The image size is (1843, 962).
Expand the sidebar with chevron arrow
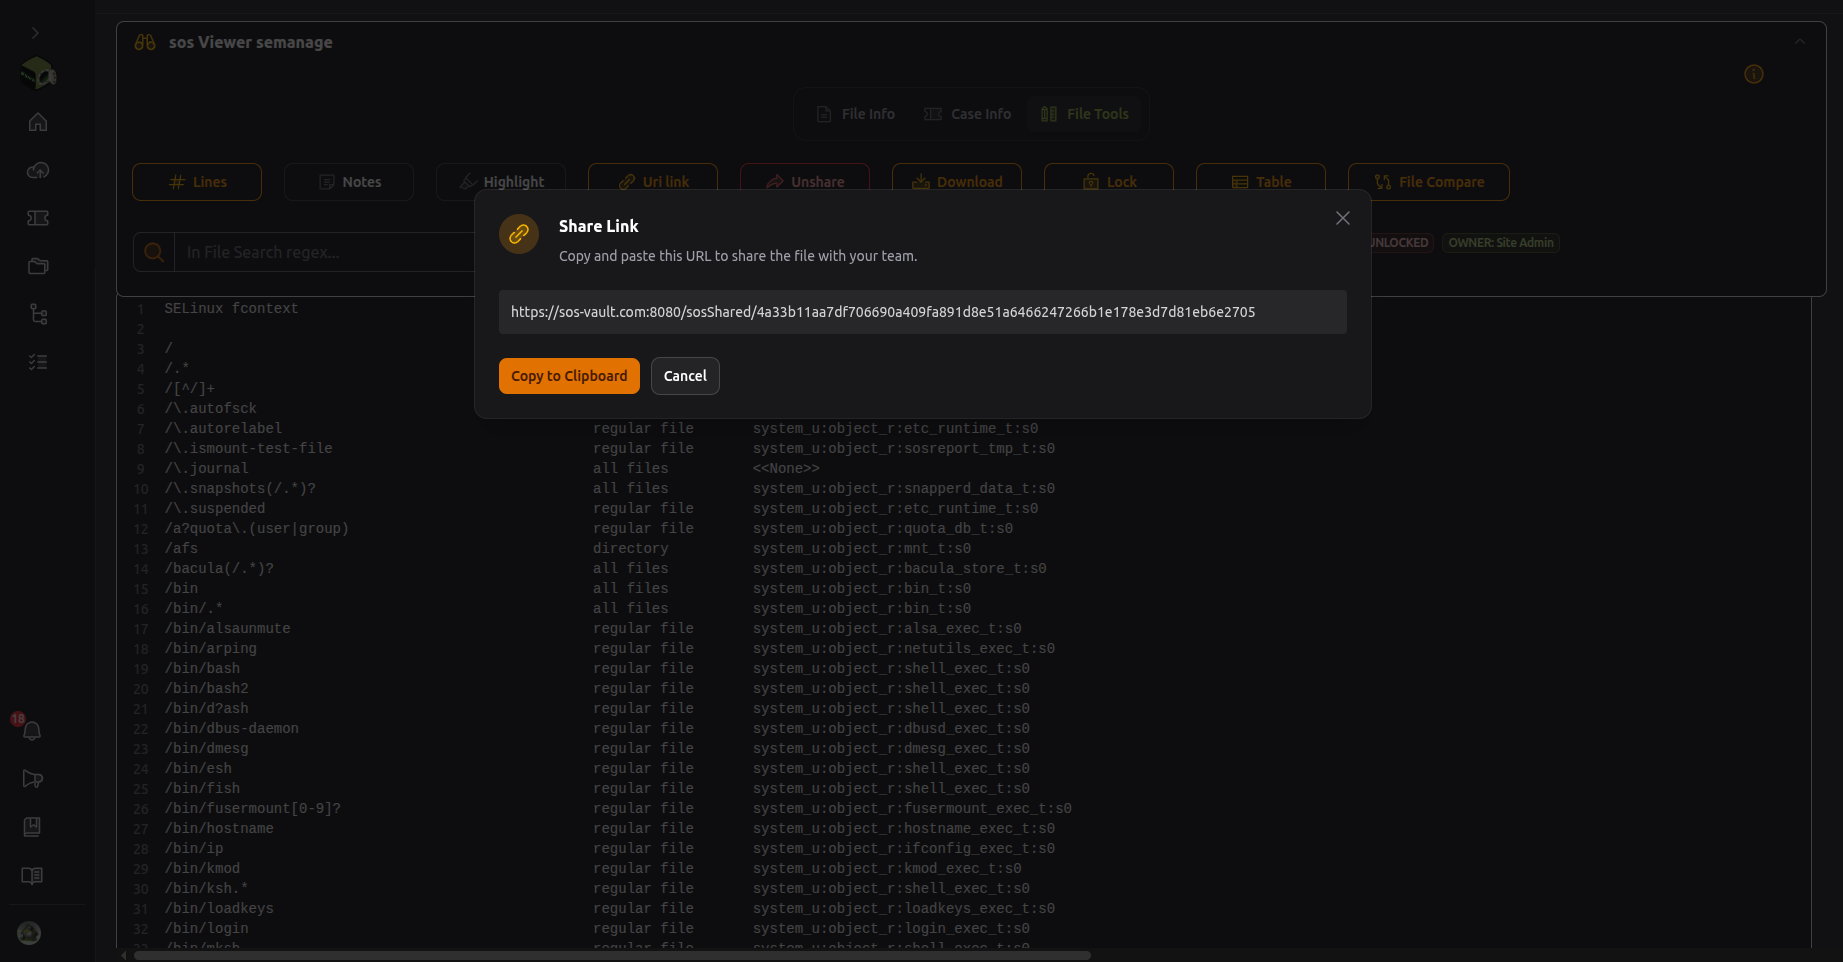click(x=35, y=33)
